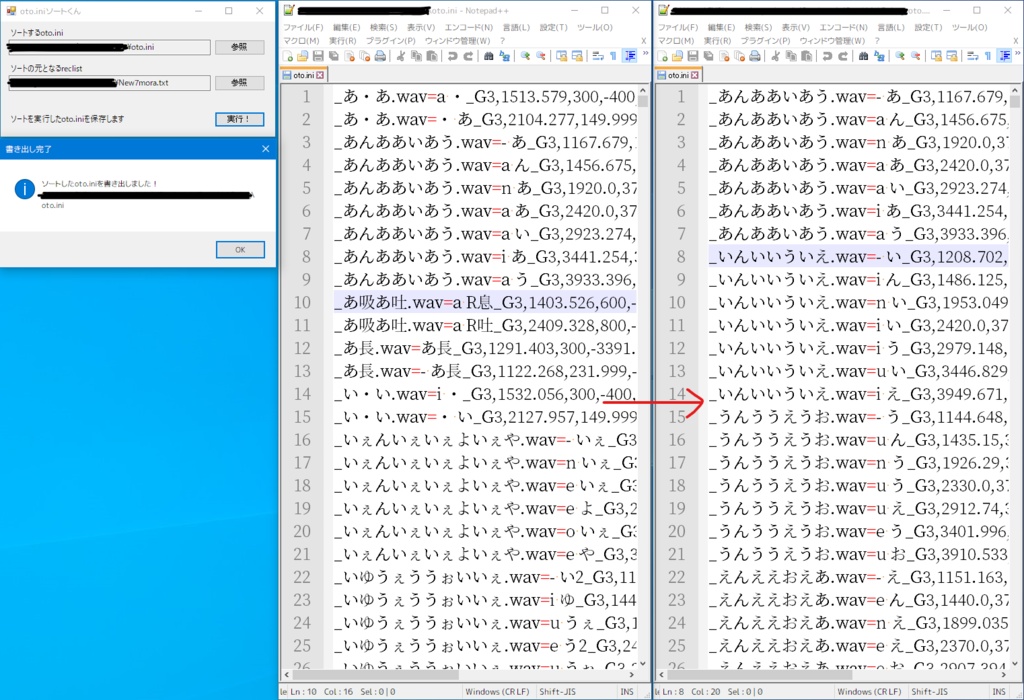The height and width of the screenshot is (700, 1024).
Task: Click line 10 'あ吸あ吐.wav=a R息' in left Notepad++
Action: coord(485,302)
